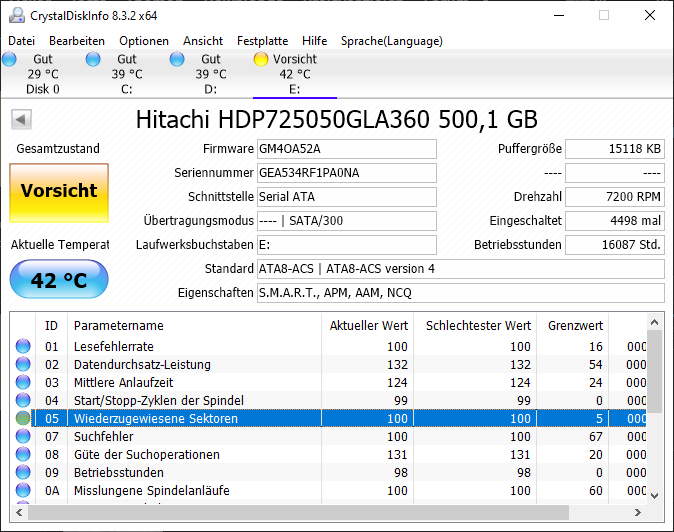Minimize the CrystalDiskInfo window
The image size is (674, 532).
tap(559, 15)
